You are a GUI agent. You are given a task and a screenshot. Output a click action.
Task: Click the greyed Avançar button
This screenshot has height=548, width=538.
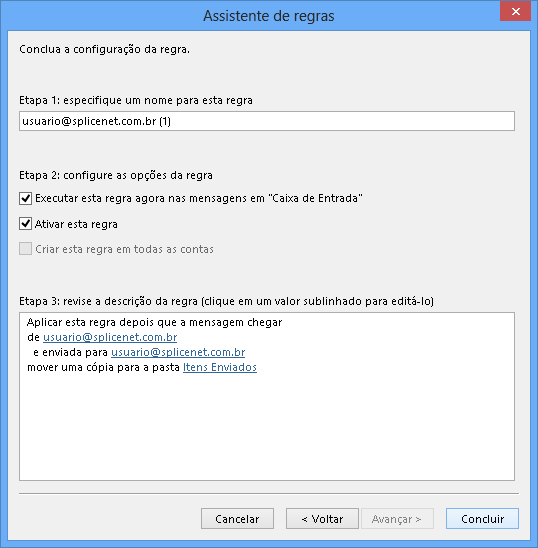pyautogui.click(x=397, y=519)
